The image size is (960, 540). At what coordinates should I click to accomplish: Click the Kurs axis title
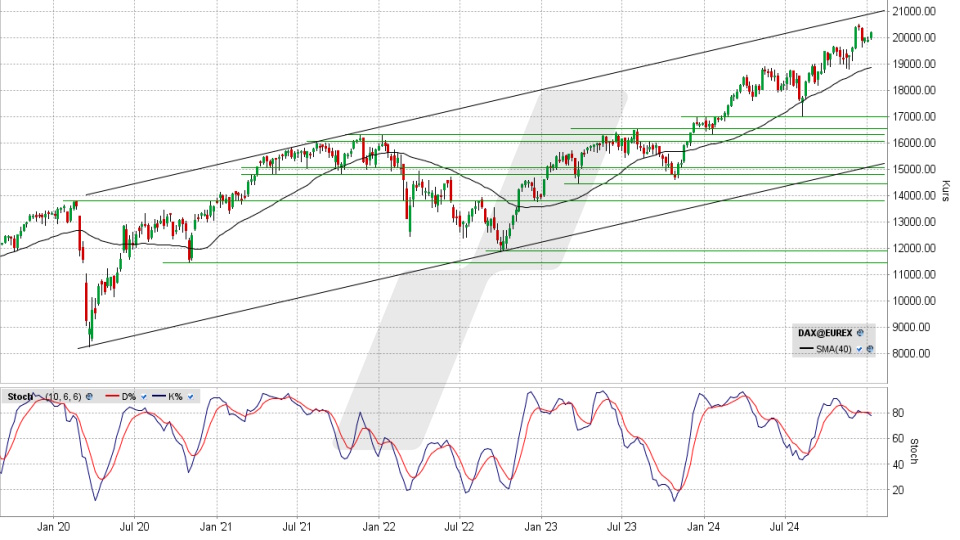(945, 190)
